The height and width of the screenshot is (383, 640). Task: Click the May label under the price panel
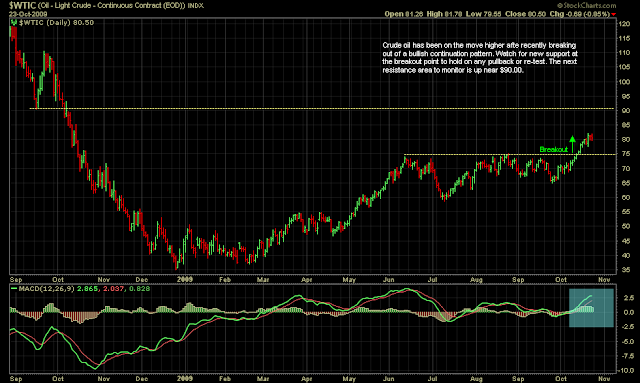[349, 280]
